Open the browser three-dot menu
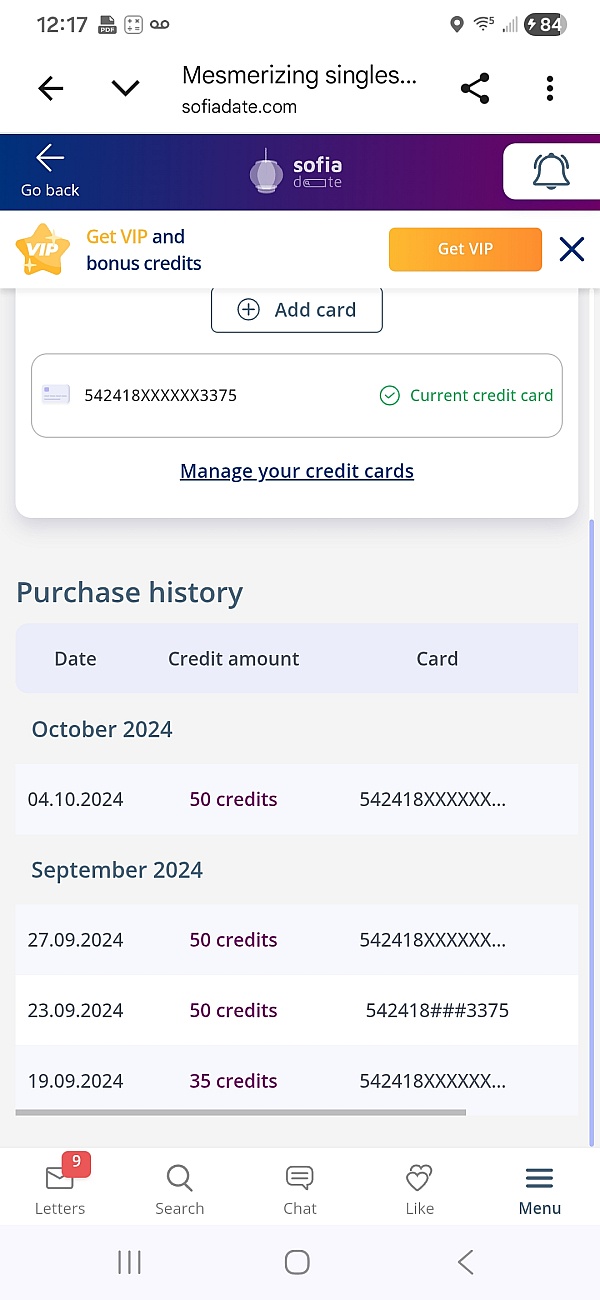 point(550,89)
